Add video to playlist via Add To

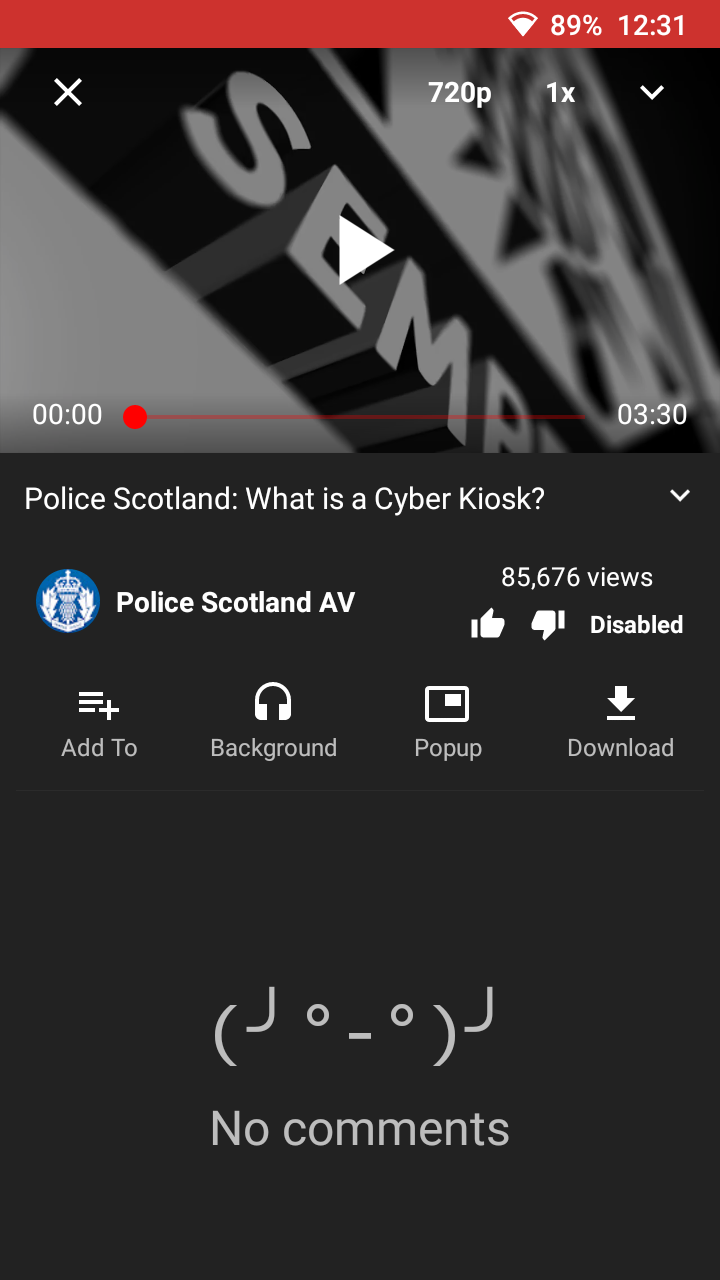click(99, 724)
